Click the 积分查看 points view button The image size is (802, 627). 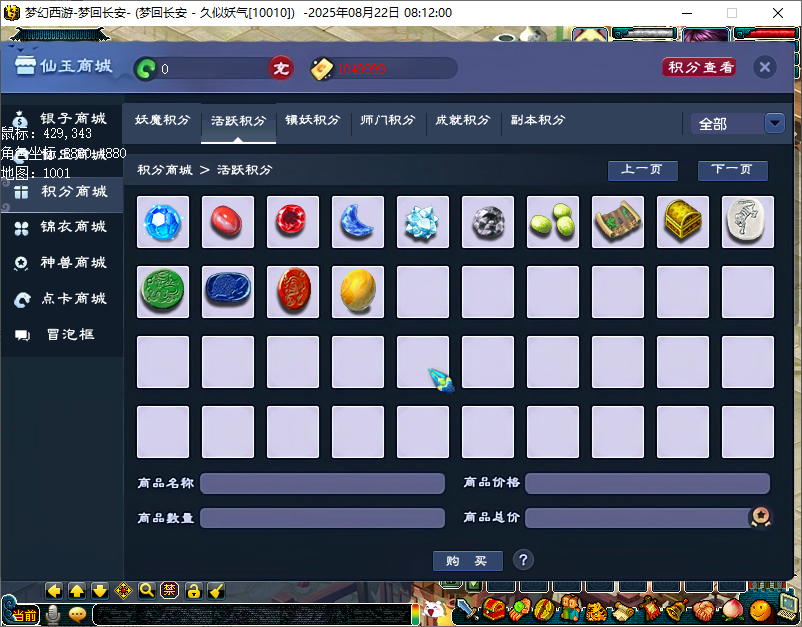coord(699,67)
